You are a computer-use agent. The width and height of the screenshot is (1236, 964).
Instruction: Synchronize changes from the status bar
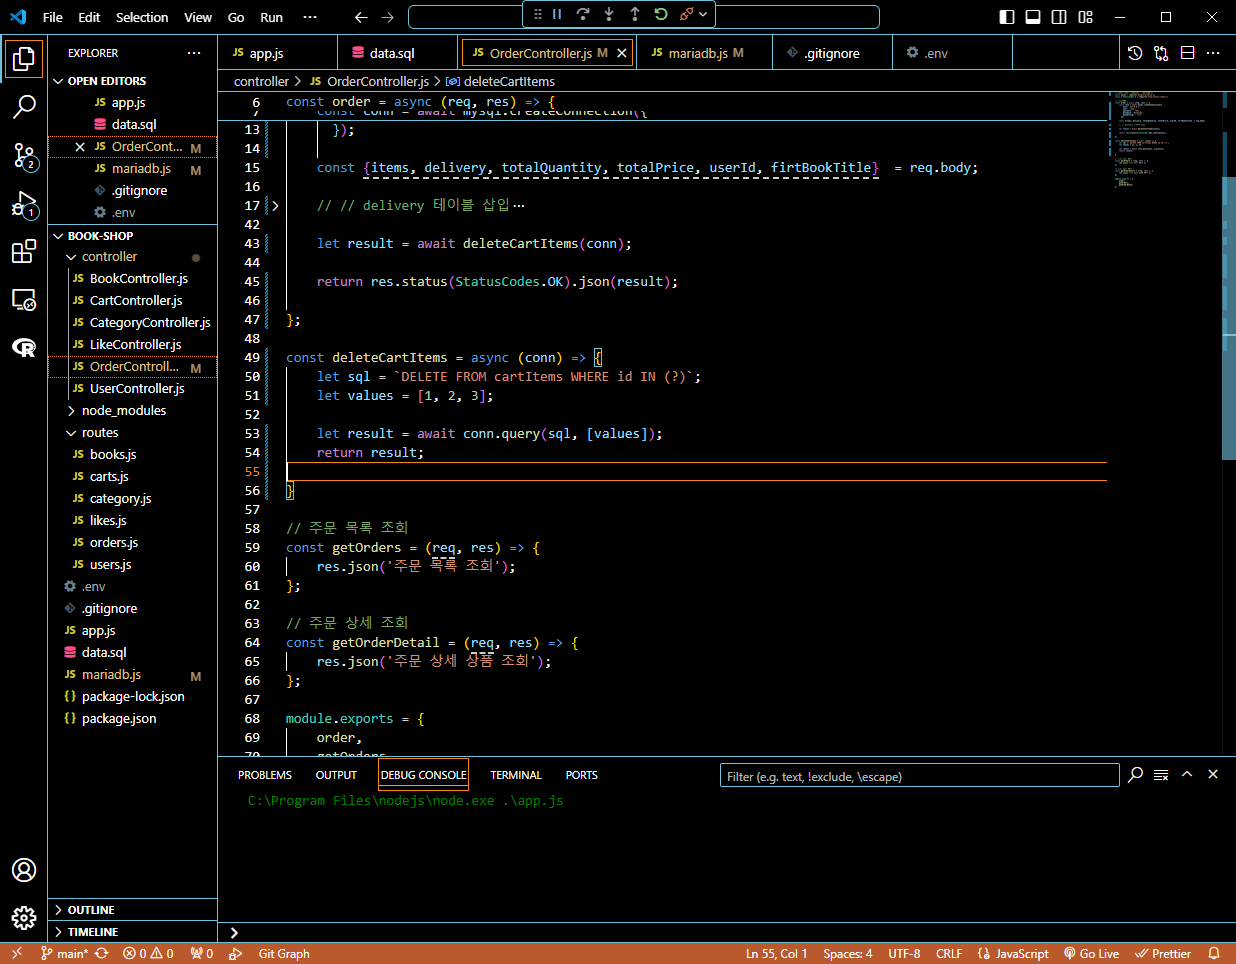(x=102, y=953)
